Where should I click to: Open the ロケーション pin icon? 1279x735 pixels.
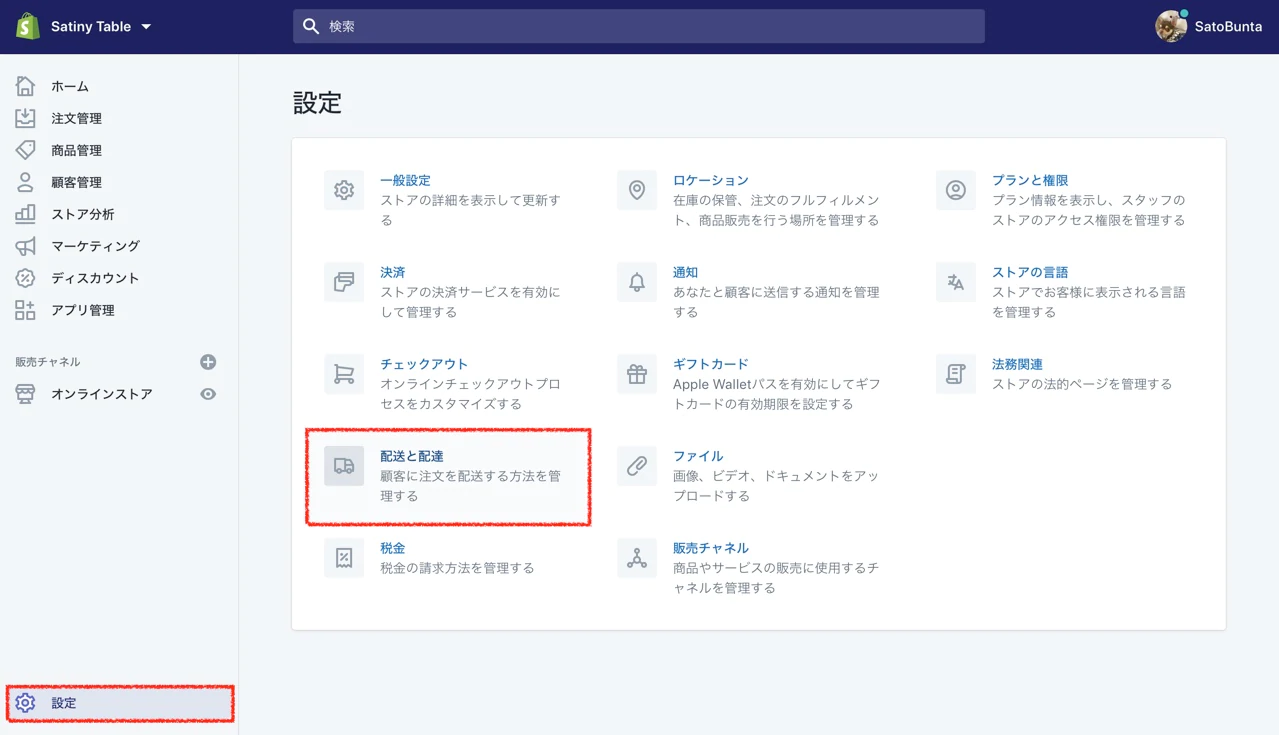point(636,190)
